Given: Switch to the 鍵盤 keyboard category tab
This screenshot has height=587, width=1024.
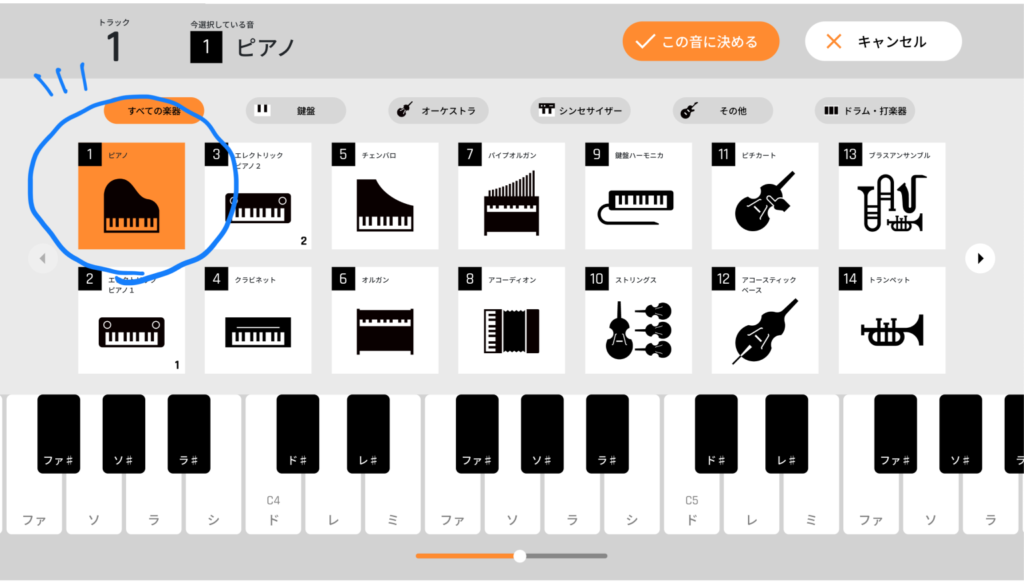Looking at the screenshot, I should pos(296,110).
